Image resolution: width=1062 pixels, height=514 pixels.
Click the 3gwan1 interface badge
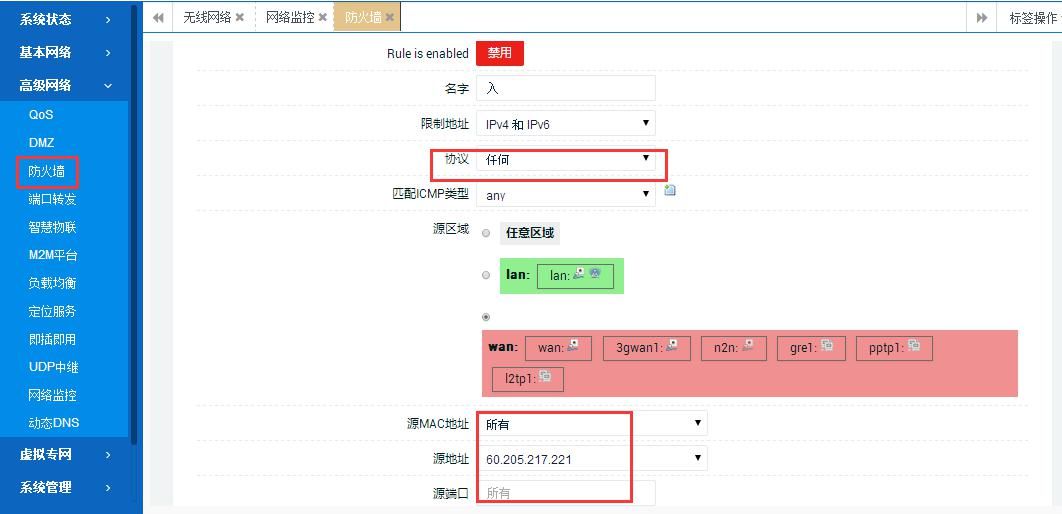[x=646, y=347]
